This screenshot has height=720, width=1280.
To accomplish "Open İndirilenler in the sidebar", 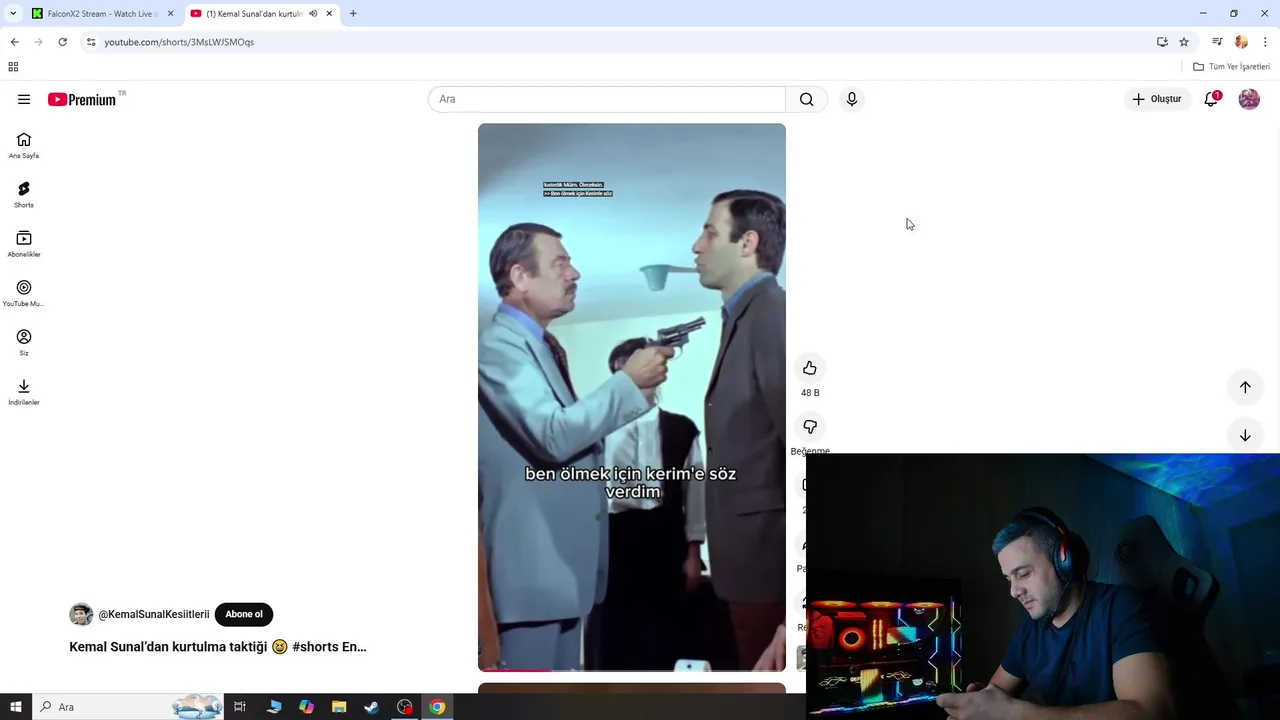I will click(x=24, y=391).
